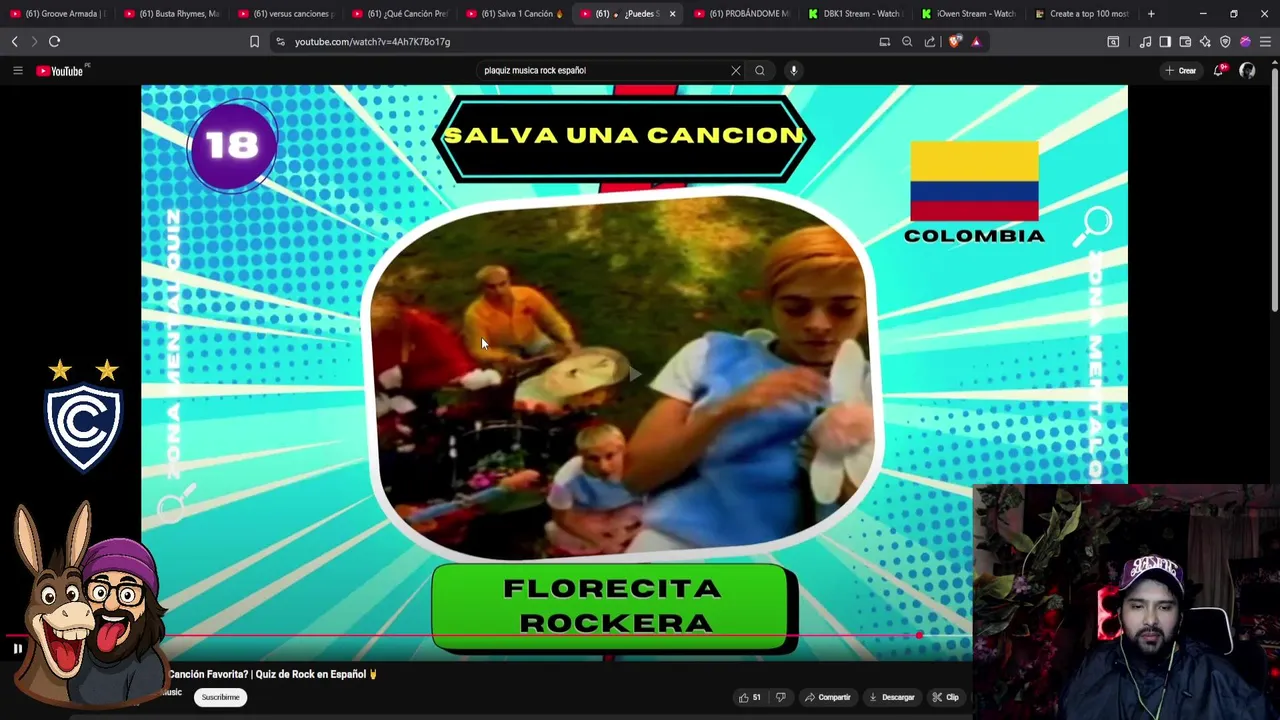Click the Compartir share button

coord(827,697)
